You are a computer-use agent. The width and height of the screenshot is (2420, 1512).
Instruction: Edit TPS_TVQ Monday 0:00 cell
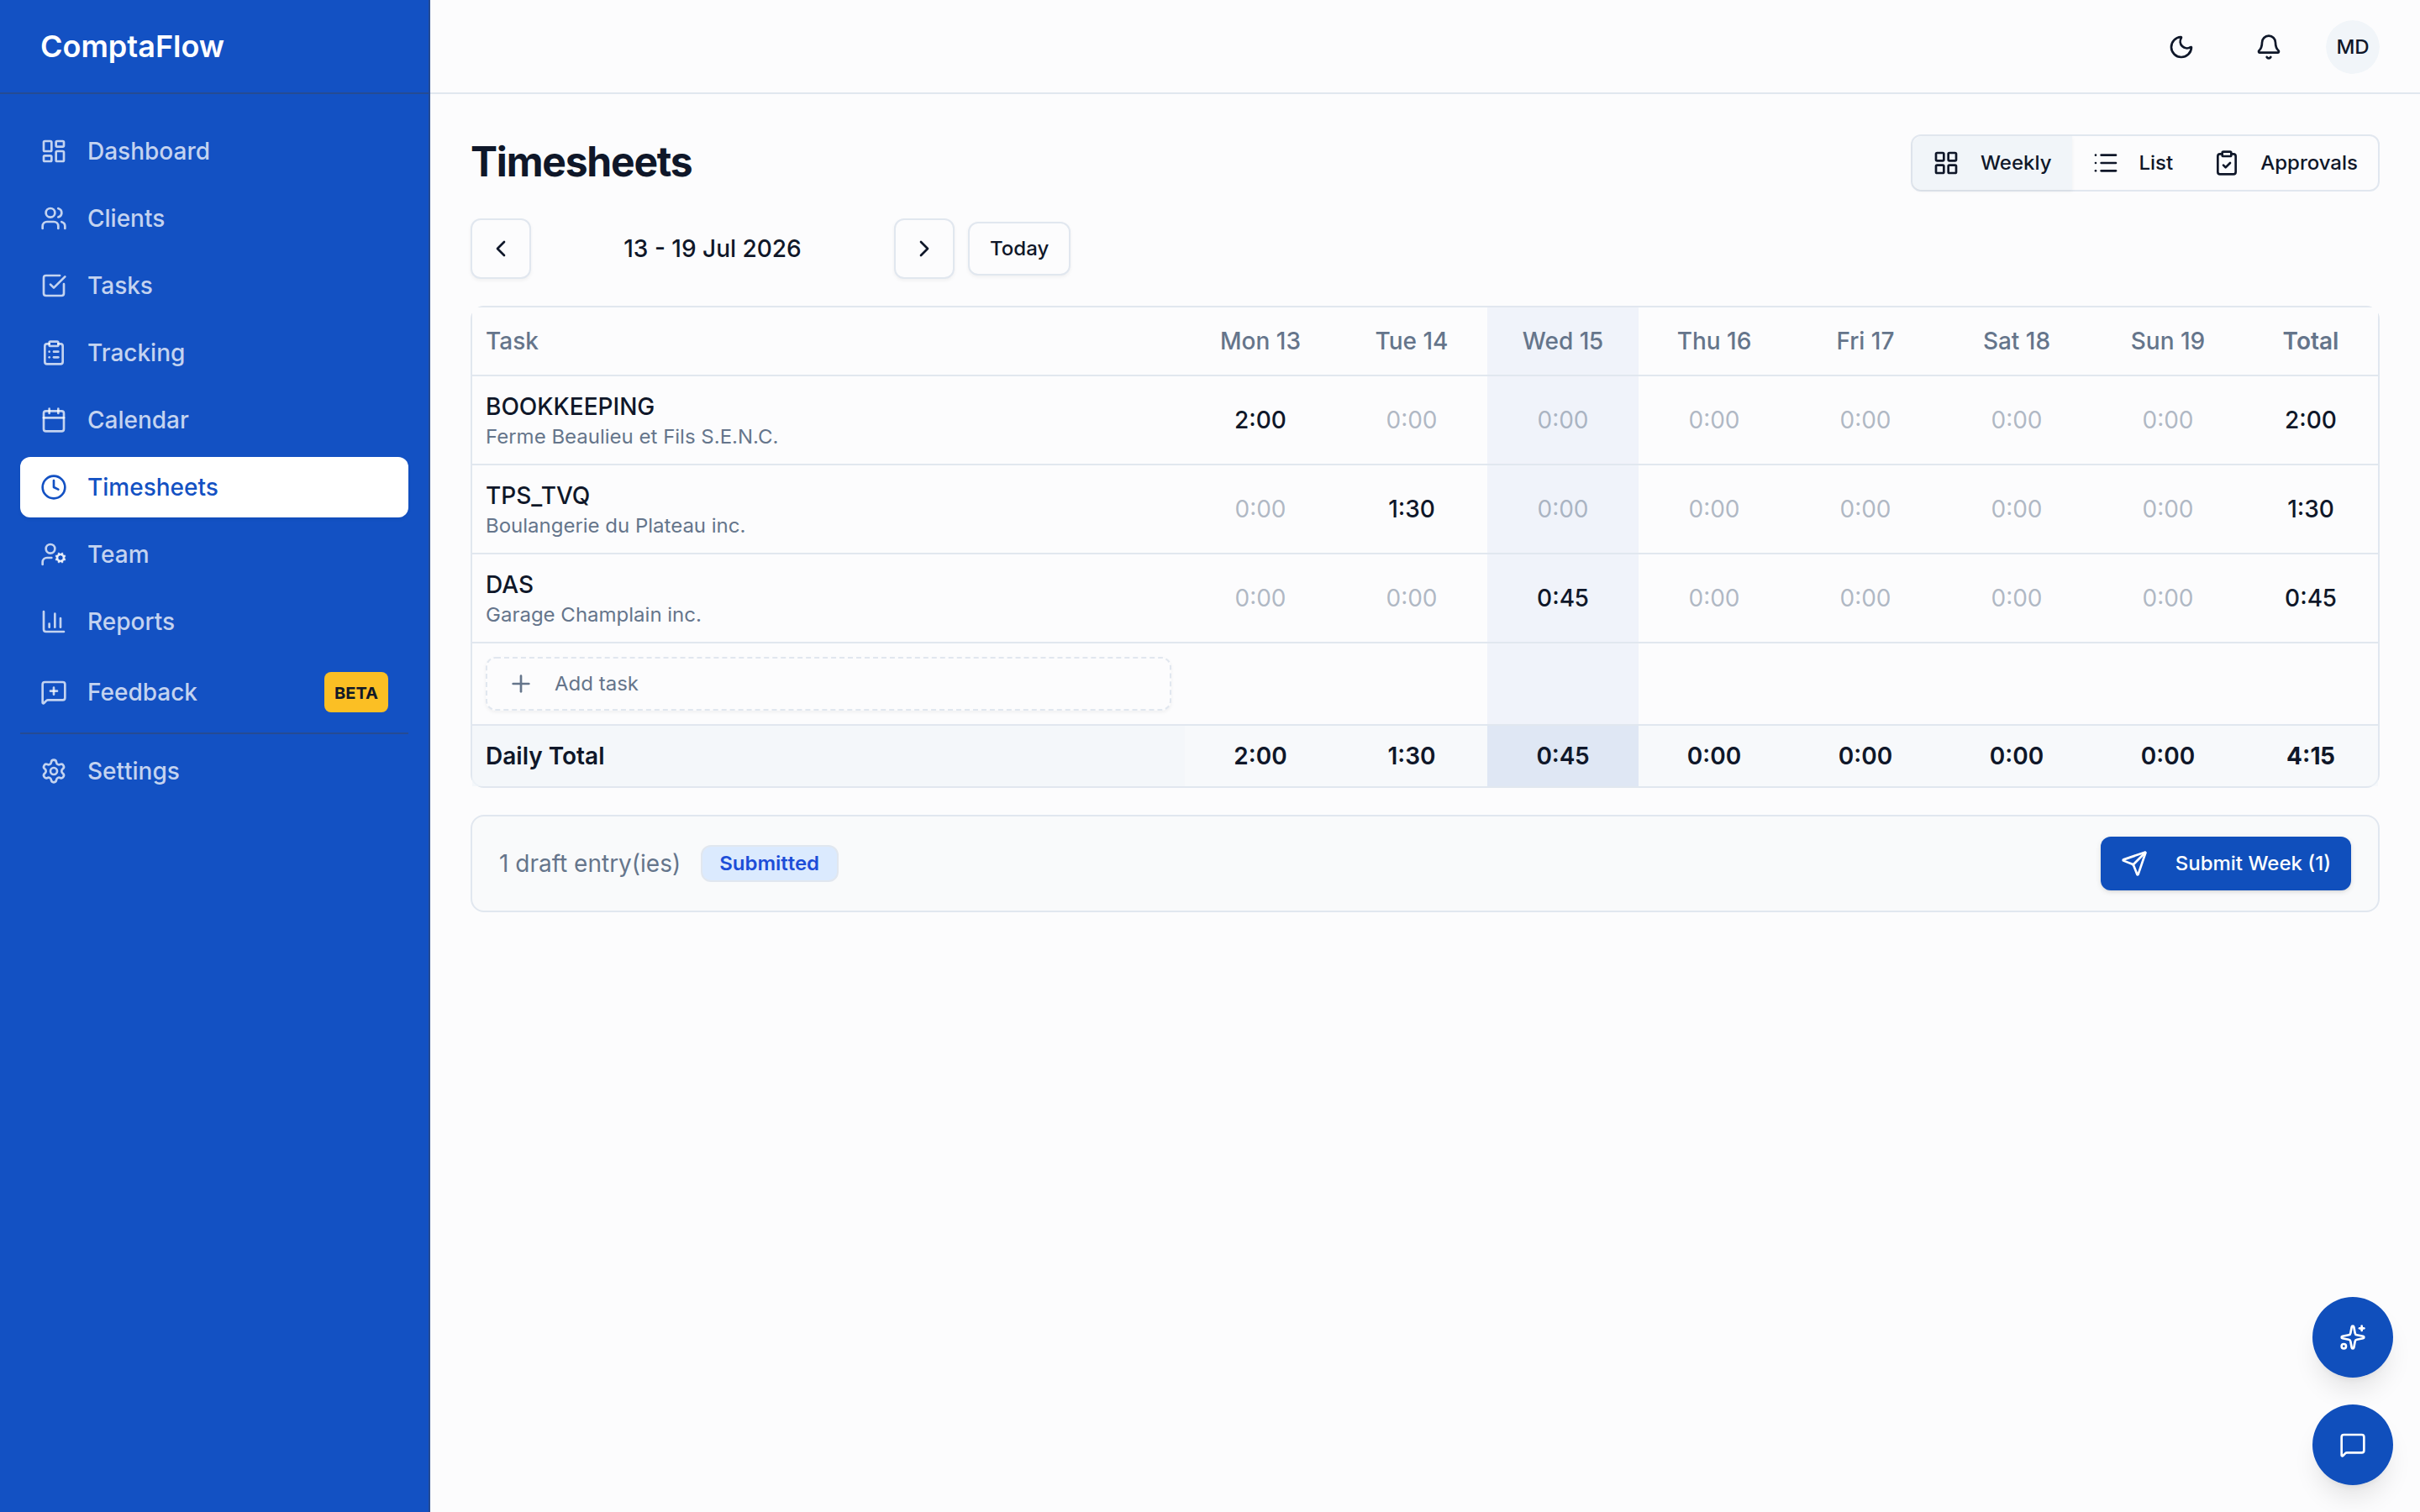pyautogui.click(x=1260, y=509)
